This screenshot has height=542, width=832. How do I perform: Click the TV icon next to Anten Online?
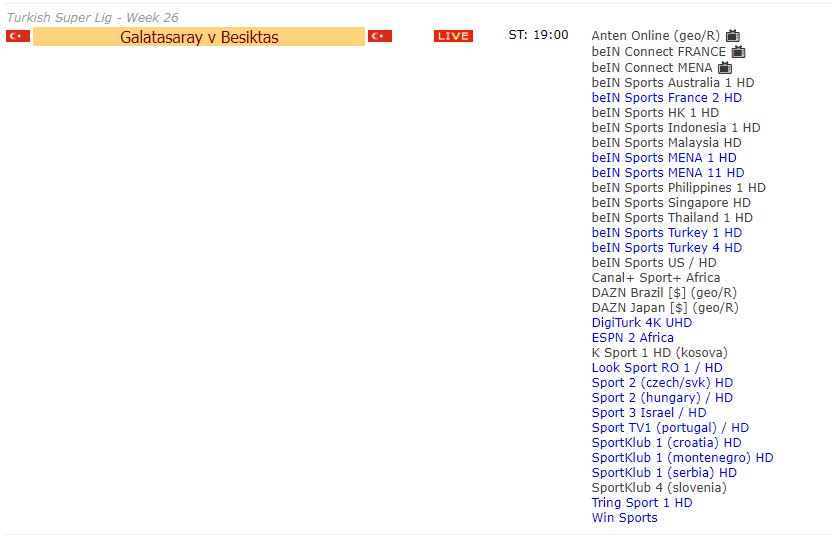733,36
